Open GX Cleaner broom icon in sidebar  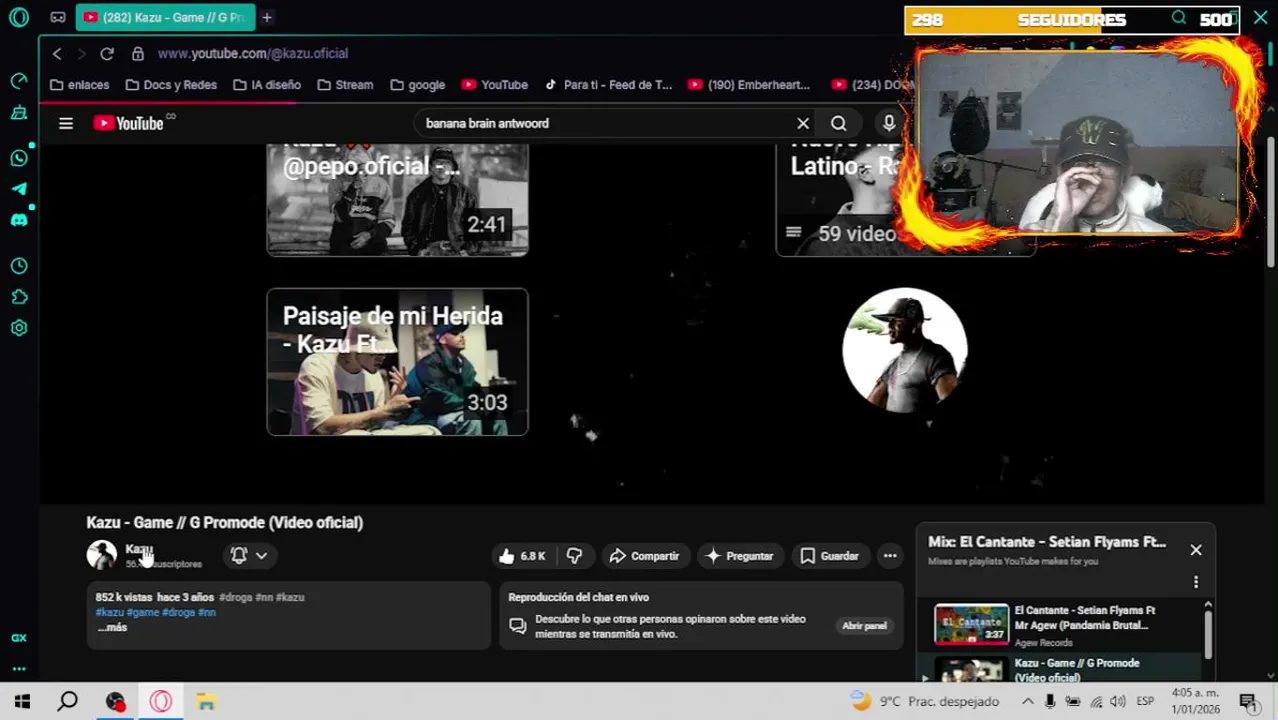pyautogui.click(x=19, y=113)
